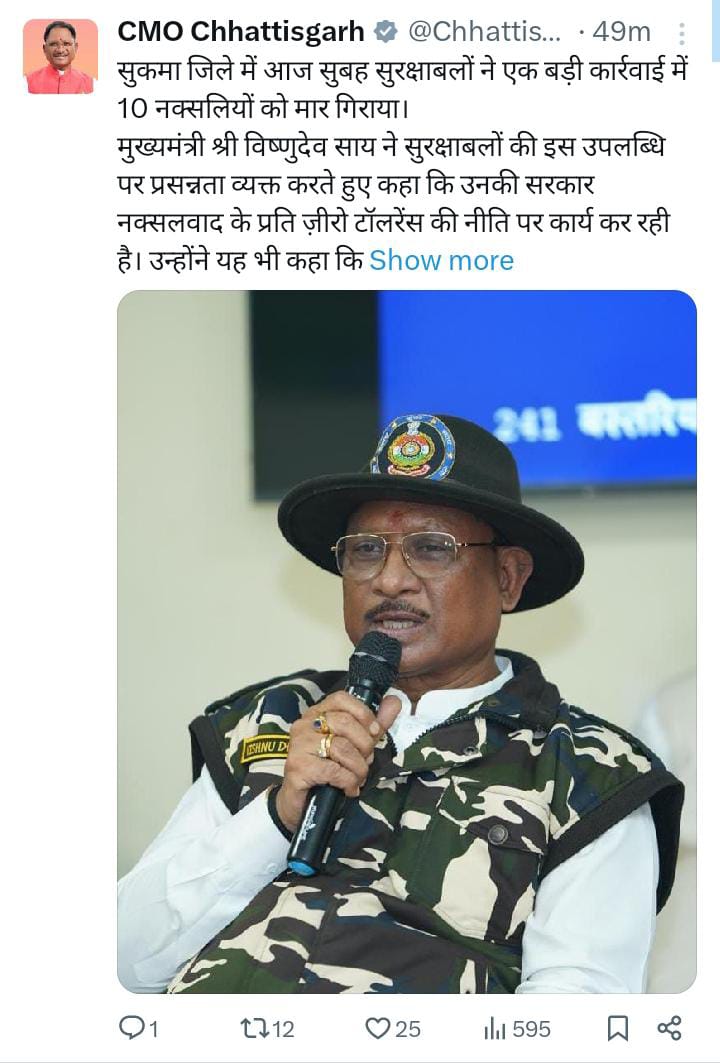Click the CMO Chhattisgarh display name
Screen dimensions: 720x1063
point(241,32)
